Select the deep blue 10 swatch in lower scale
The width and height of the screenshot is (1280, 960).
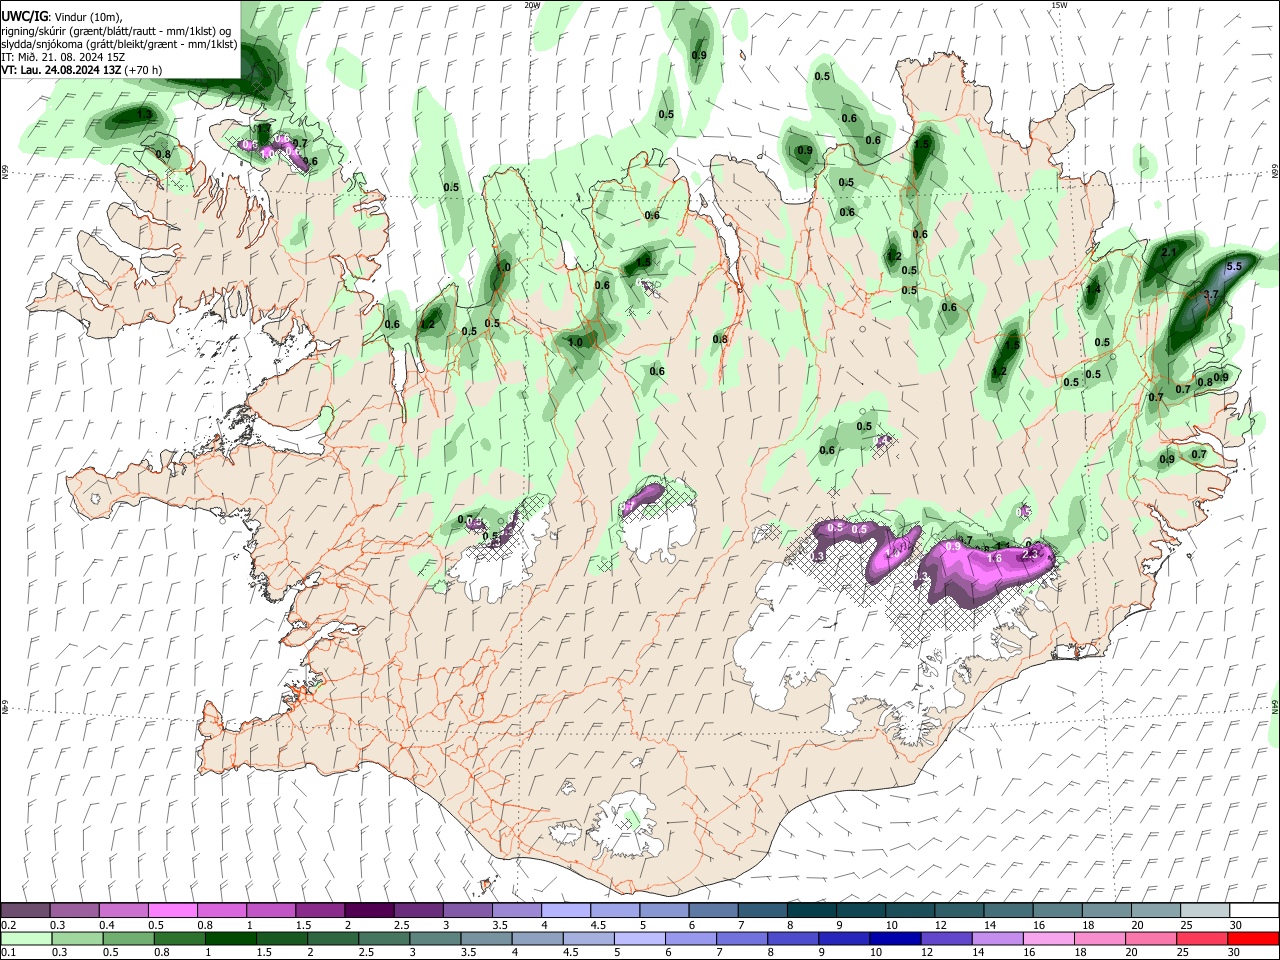point(893,938)
